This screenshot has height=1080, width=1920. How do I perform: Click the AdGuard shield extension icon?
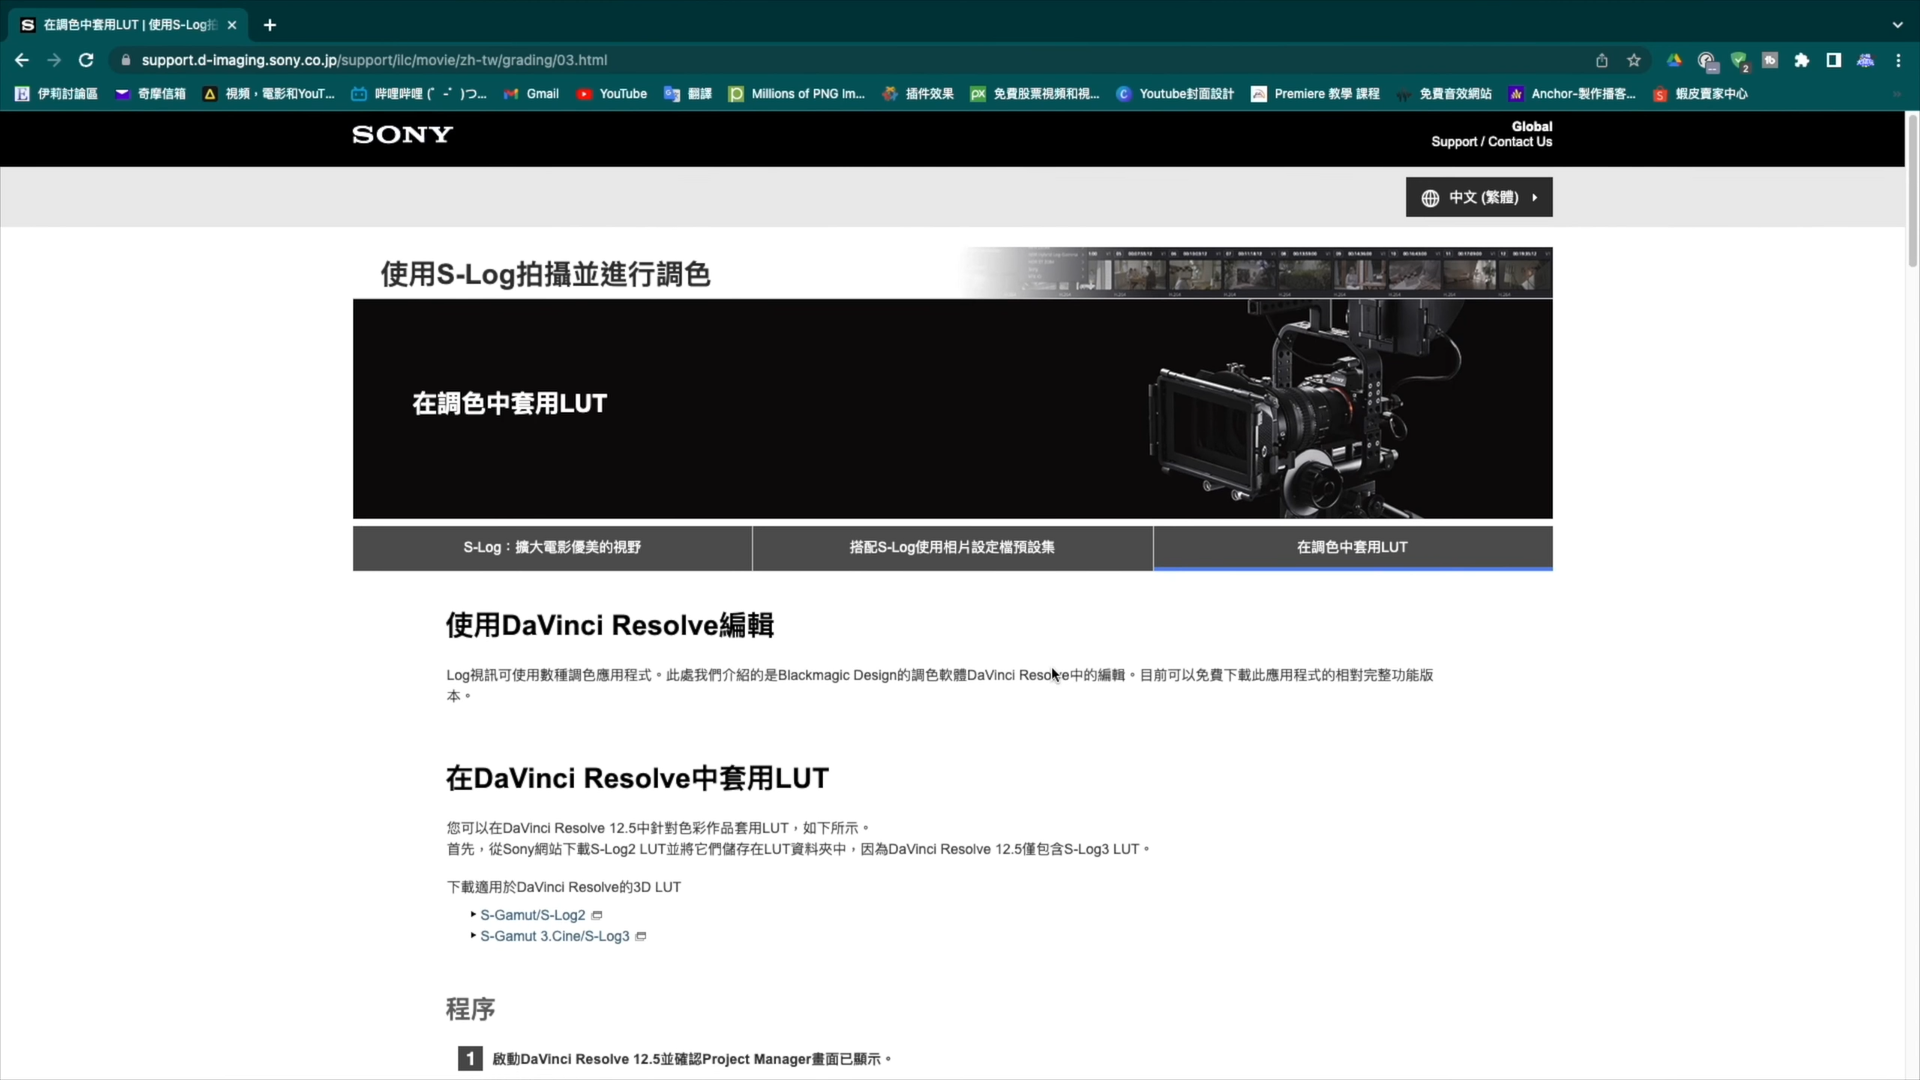(1739, 60)
